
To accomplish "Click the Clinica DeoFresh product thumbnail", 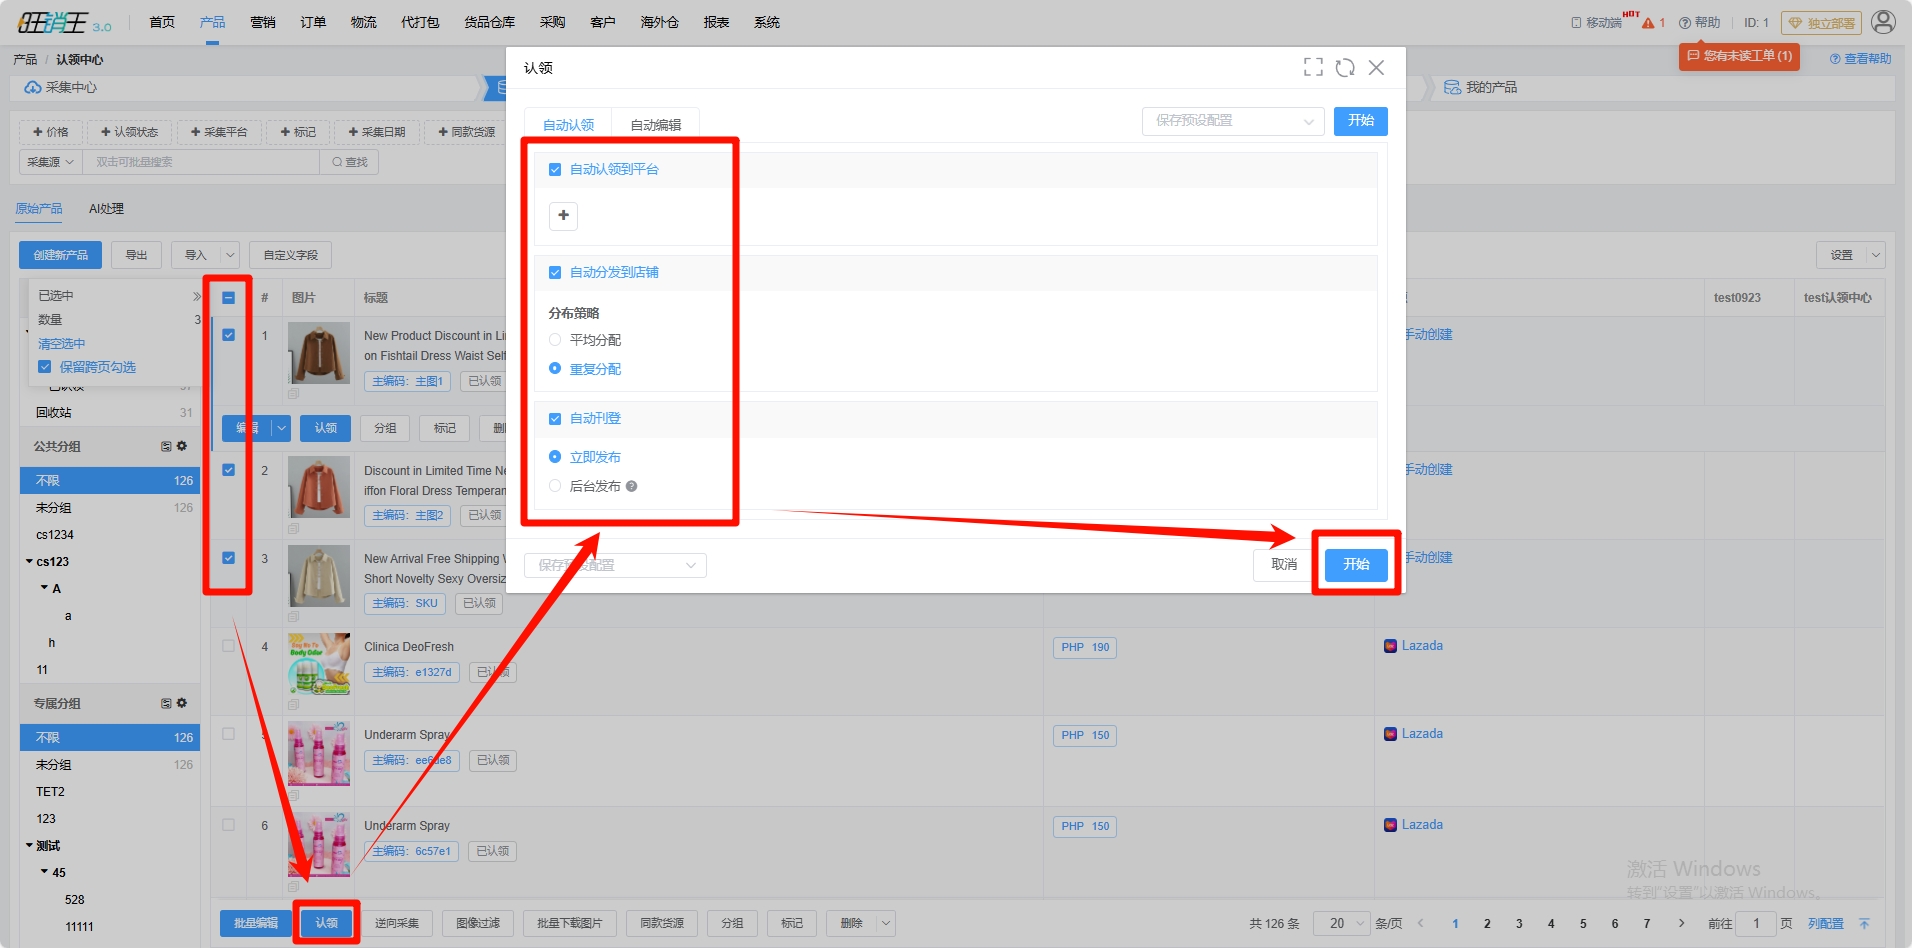I will pos(319,663).
